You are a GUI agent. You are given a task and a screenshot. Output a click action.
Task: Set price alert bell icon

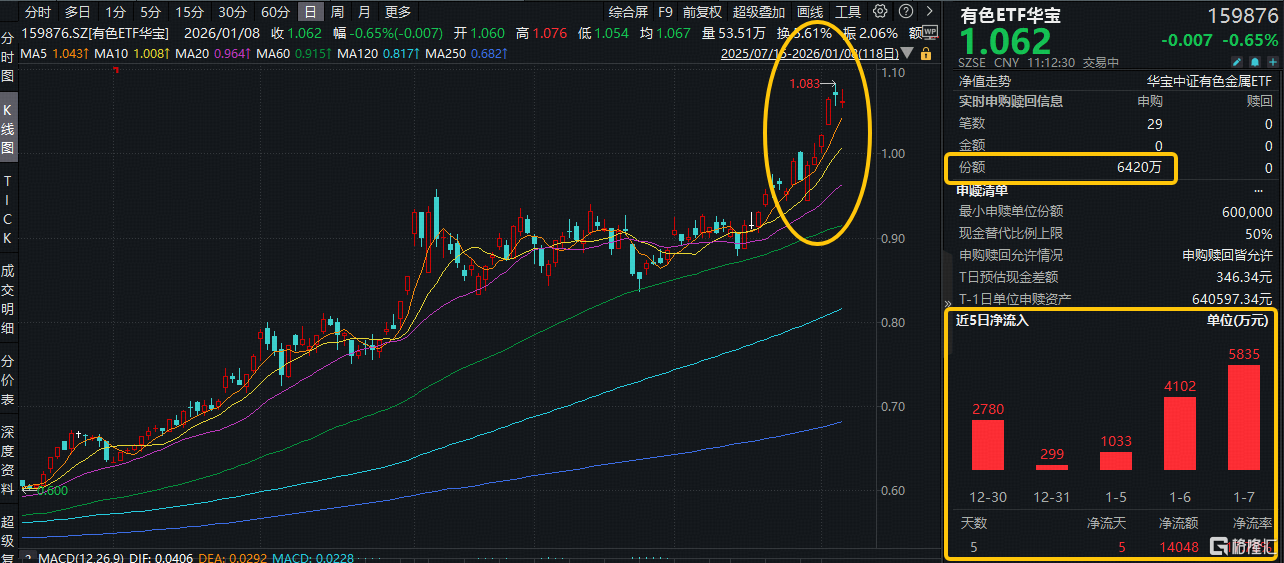tap(1255, 61)
